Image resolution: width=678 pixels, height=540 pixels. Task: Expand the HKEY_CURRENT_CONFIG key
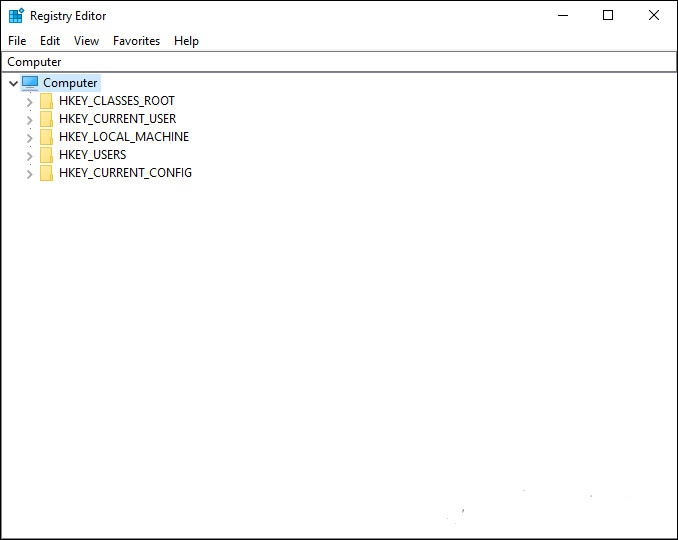point(29,174)
